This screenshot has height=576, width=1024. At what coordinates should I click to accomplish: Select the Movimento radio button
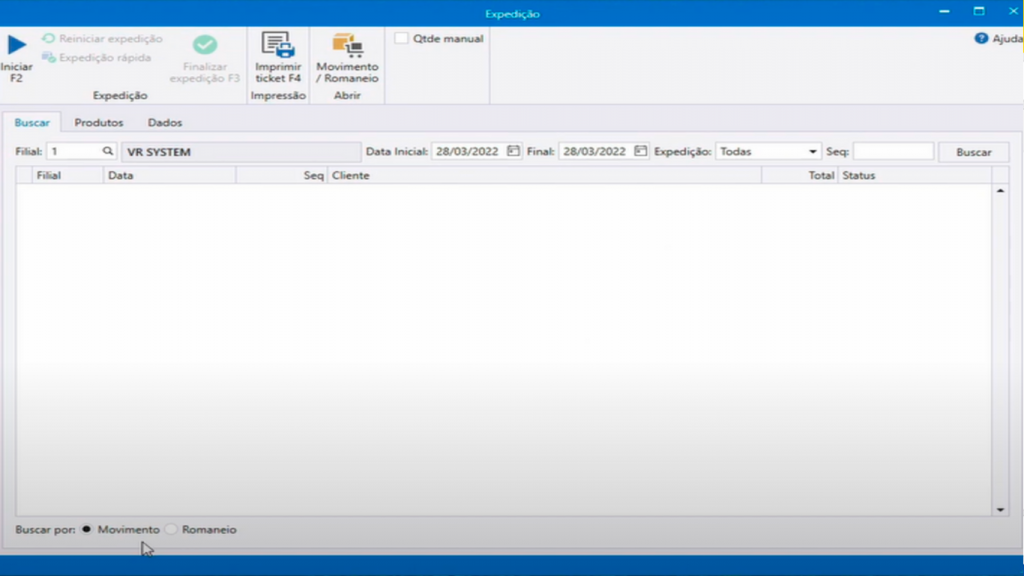click(87, 529)
